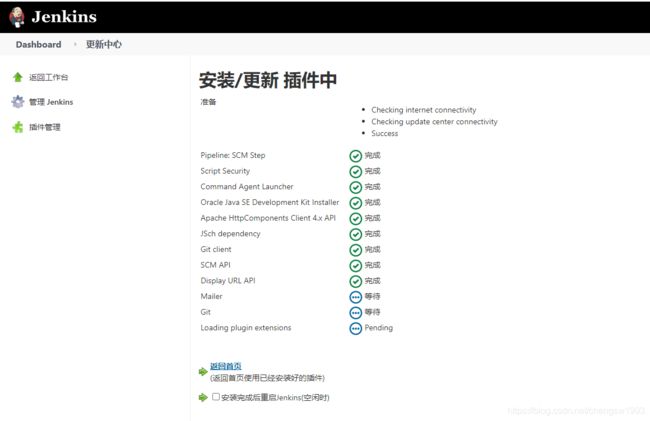Click the 完成 status text for Git client
The height and width of the screenshot is (421, 650).
coord(372,249)
